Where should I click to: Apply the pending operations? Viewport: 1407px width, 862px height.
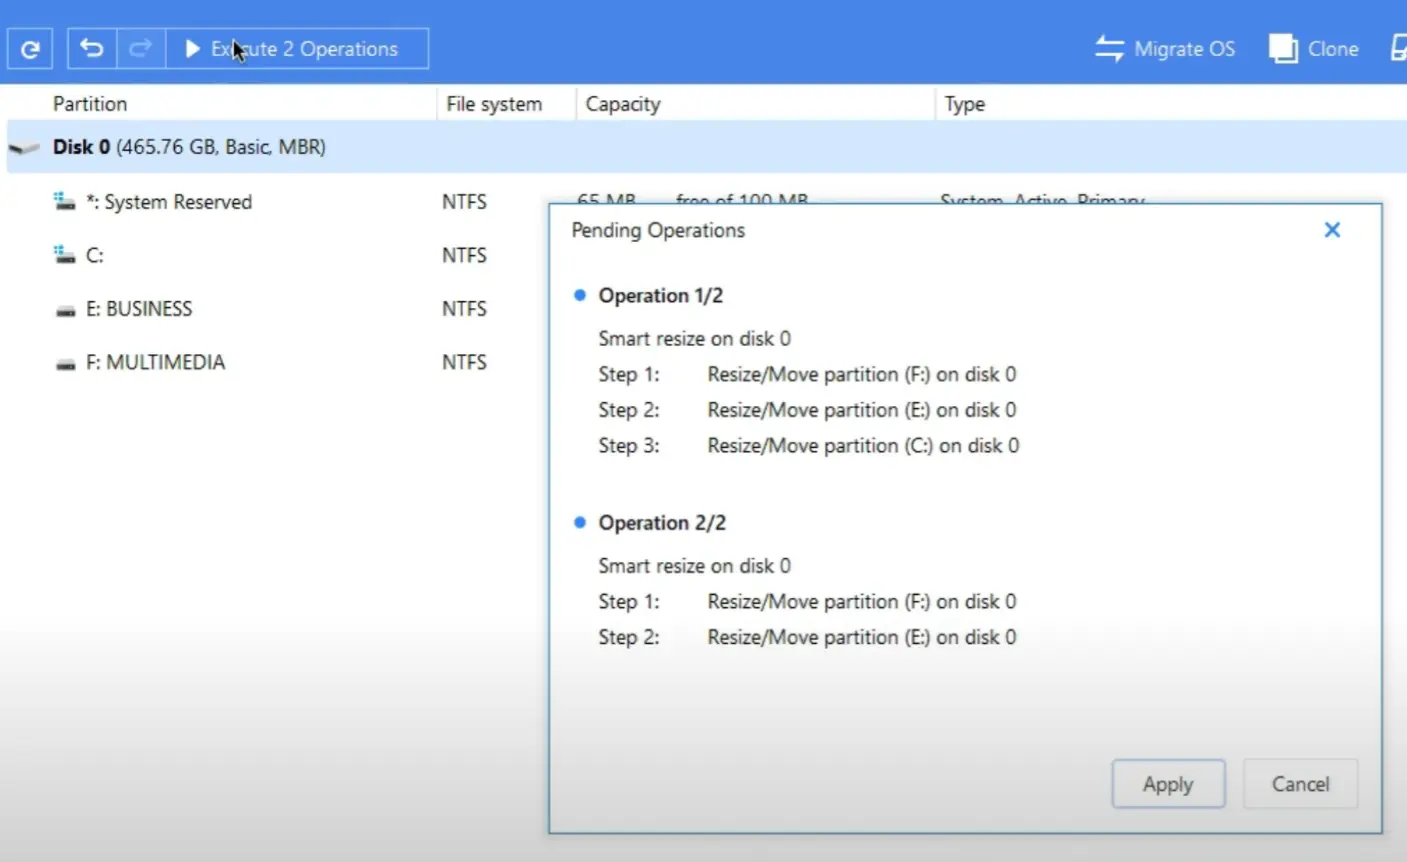[1168, 784]
